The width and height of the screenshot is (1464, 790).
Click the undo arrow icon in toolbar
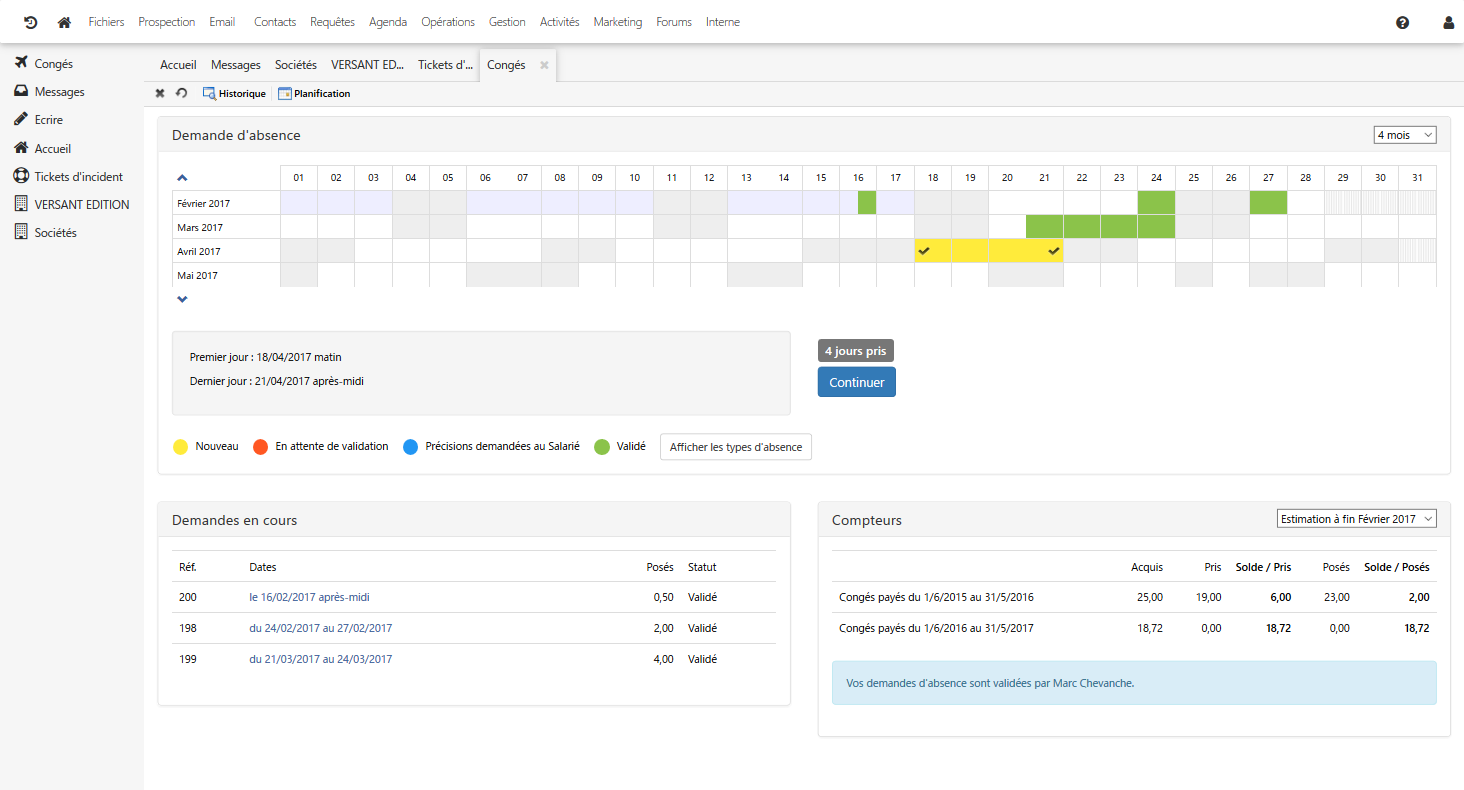tap(181, 93)
